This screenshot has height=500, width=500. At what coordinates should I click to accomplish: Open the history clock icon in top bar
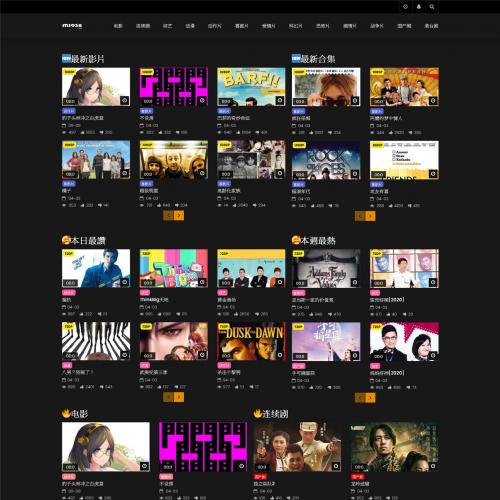pyautogui.click(x=405, y=7)
